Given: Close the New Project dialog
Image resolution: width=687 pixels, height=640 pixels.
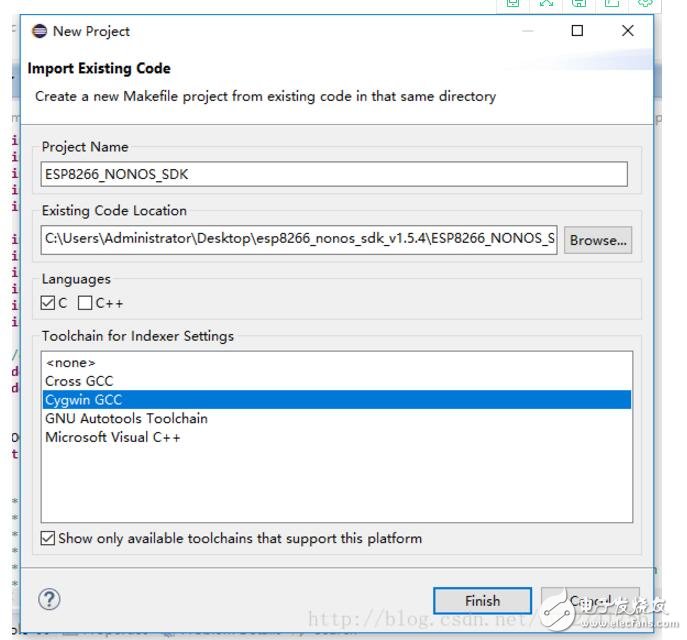Looking at the screenshot, I should point(627,31).
